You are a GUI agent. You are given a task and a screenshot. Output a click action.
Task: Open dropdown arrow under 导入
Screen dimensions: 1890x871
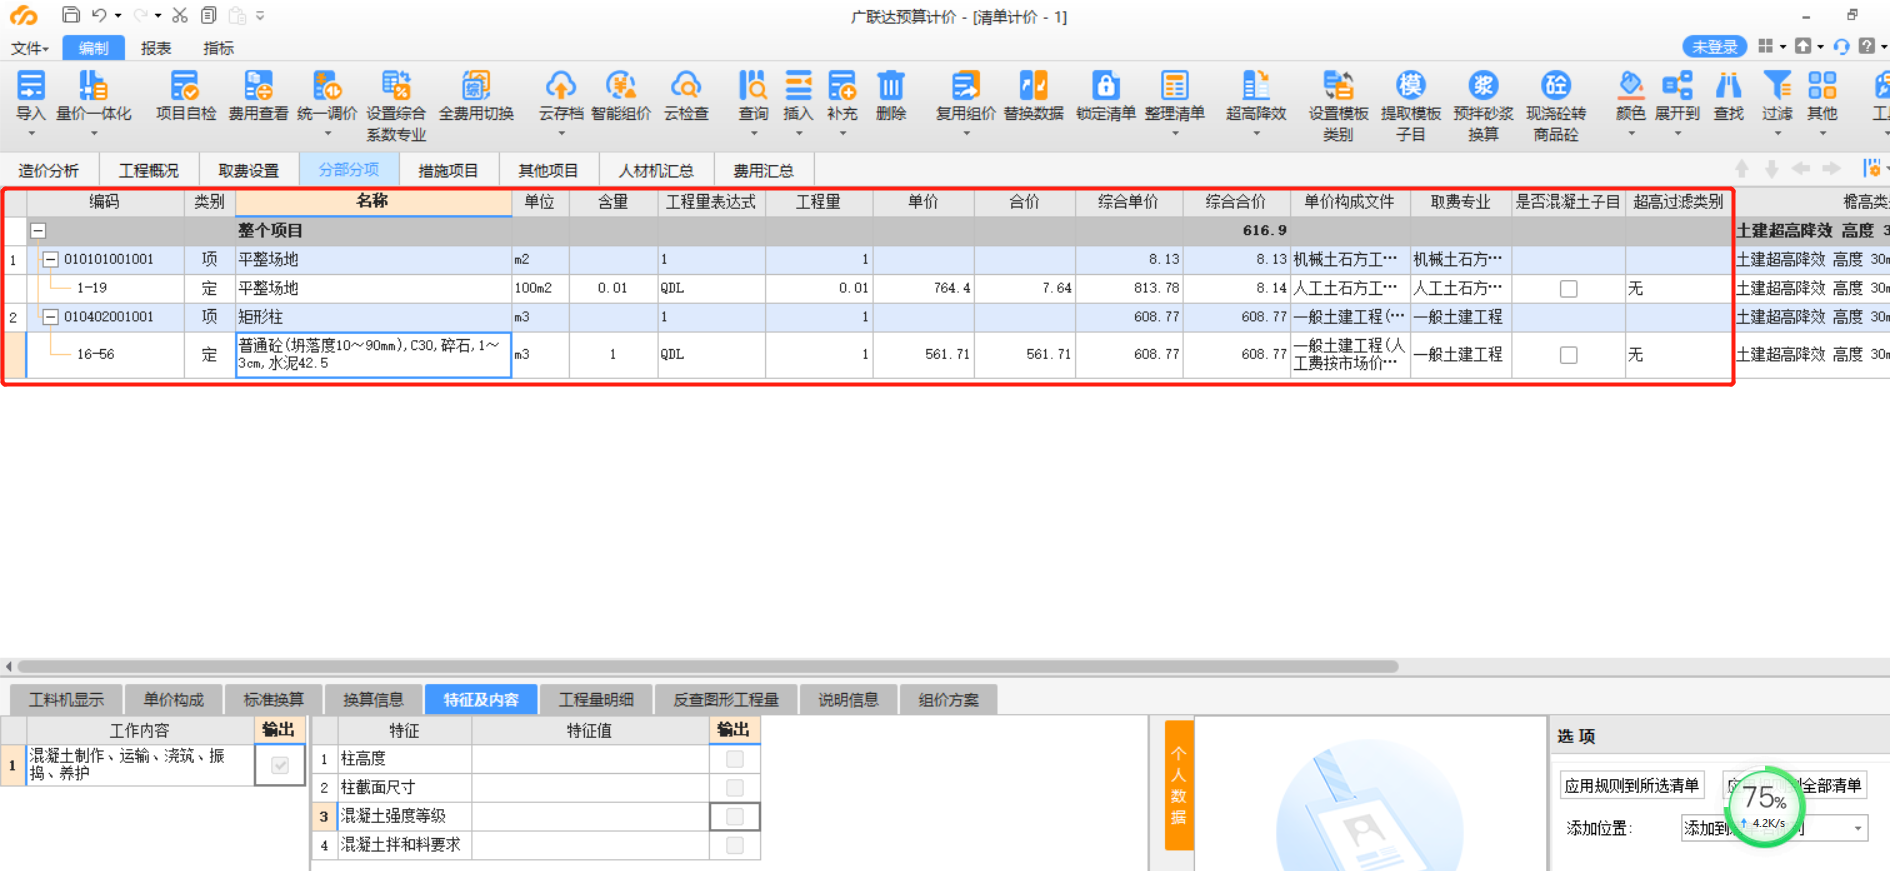tap(31, 133)
